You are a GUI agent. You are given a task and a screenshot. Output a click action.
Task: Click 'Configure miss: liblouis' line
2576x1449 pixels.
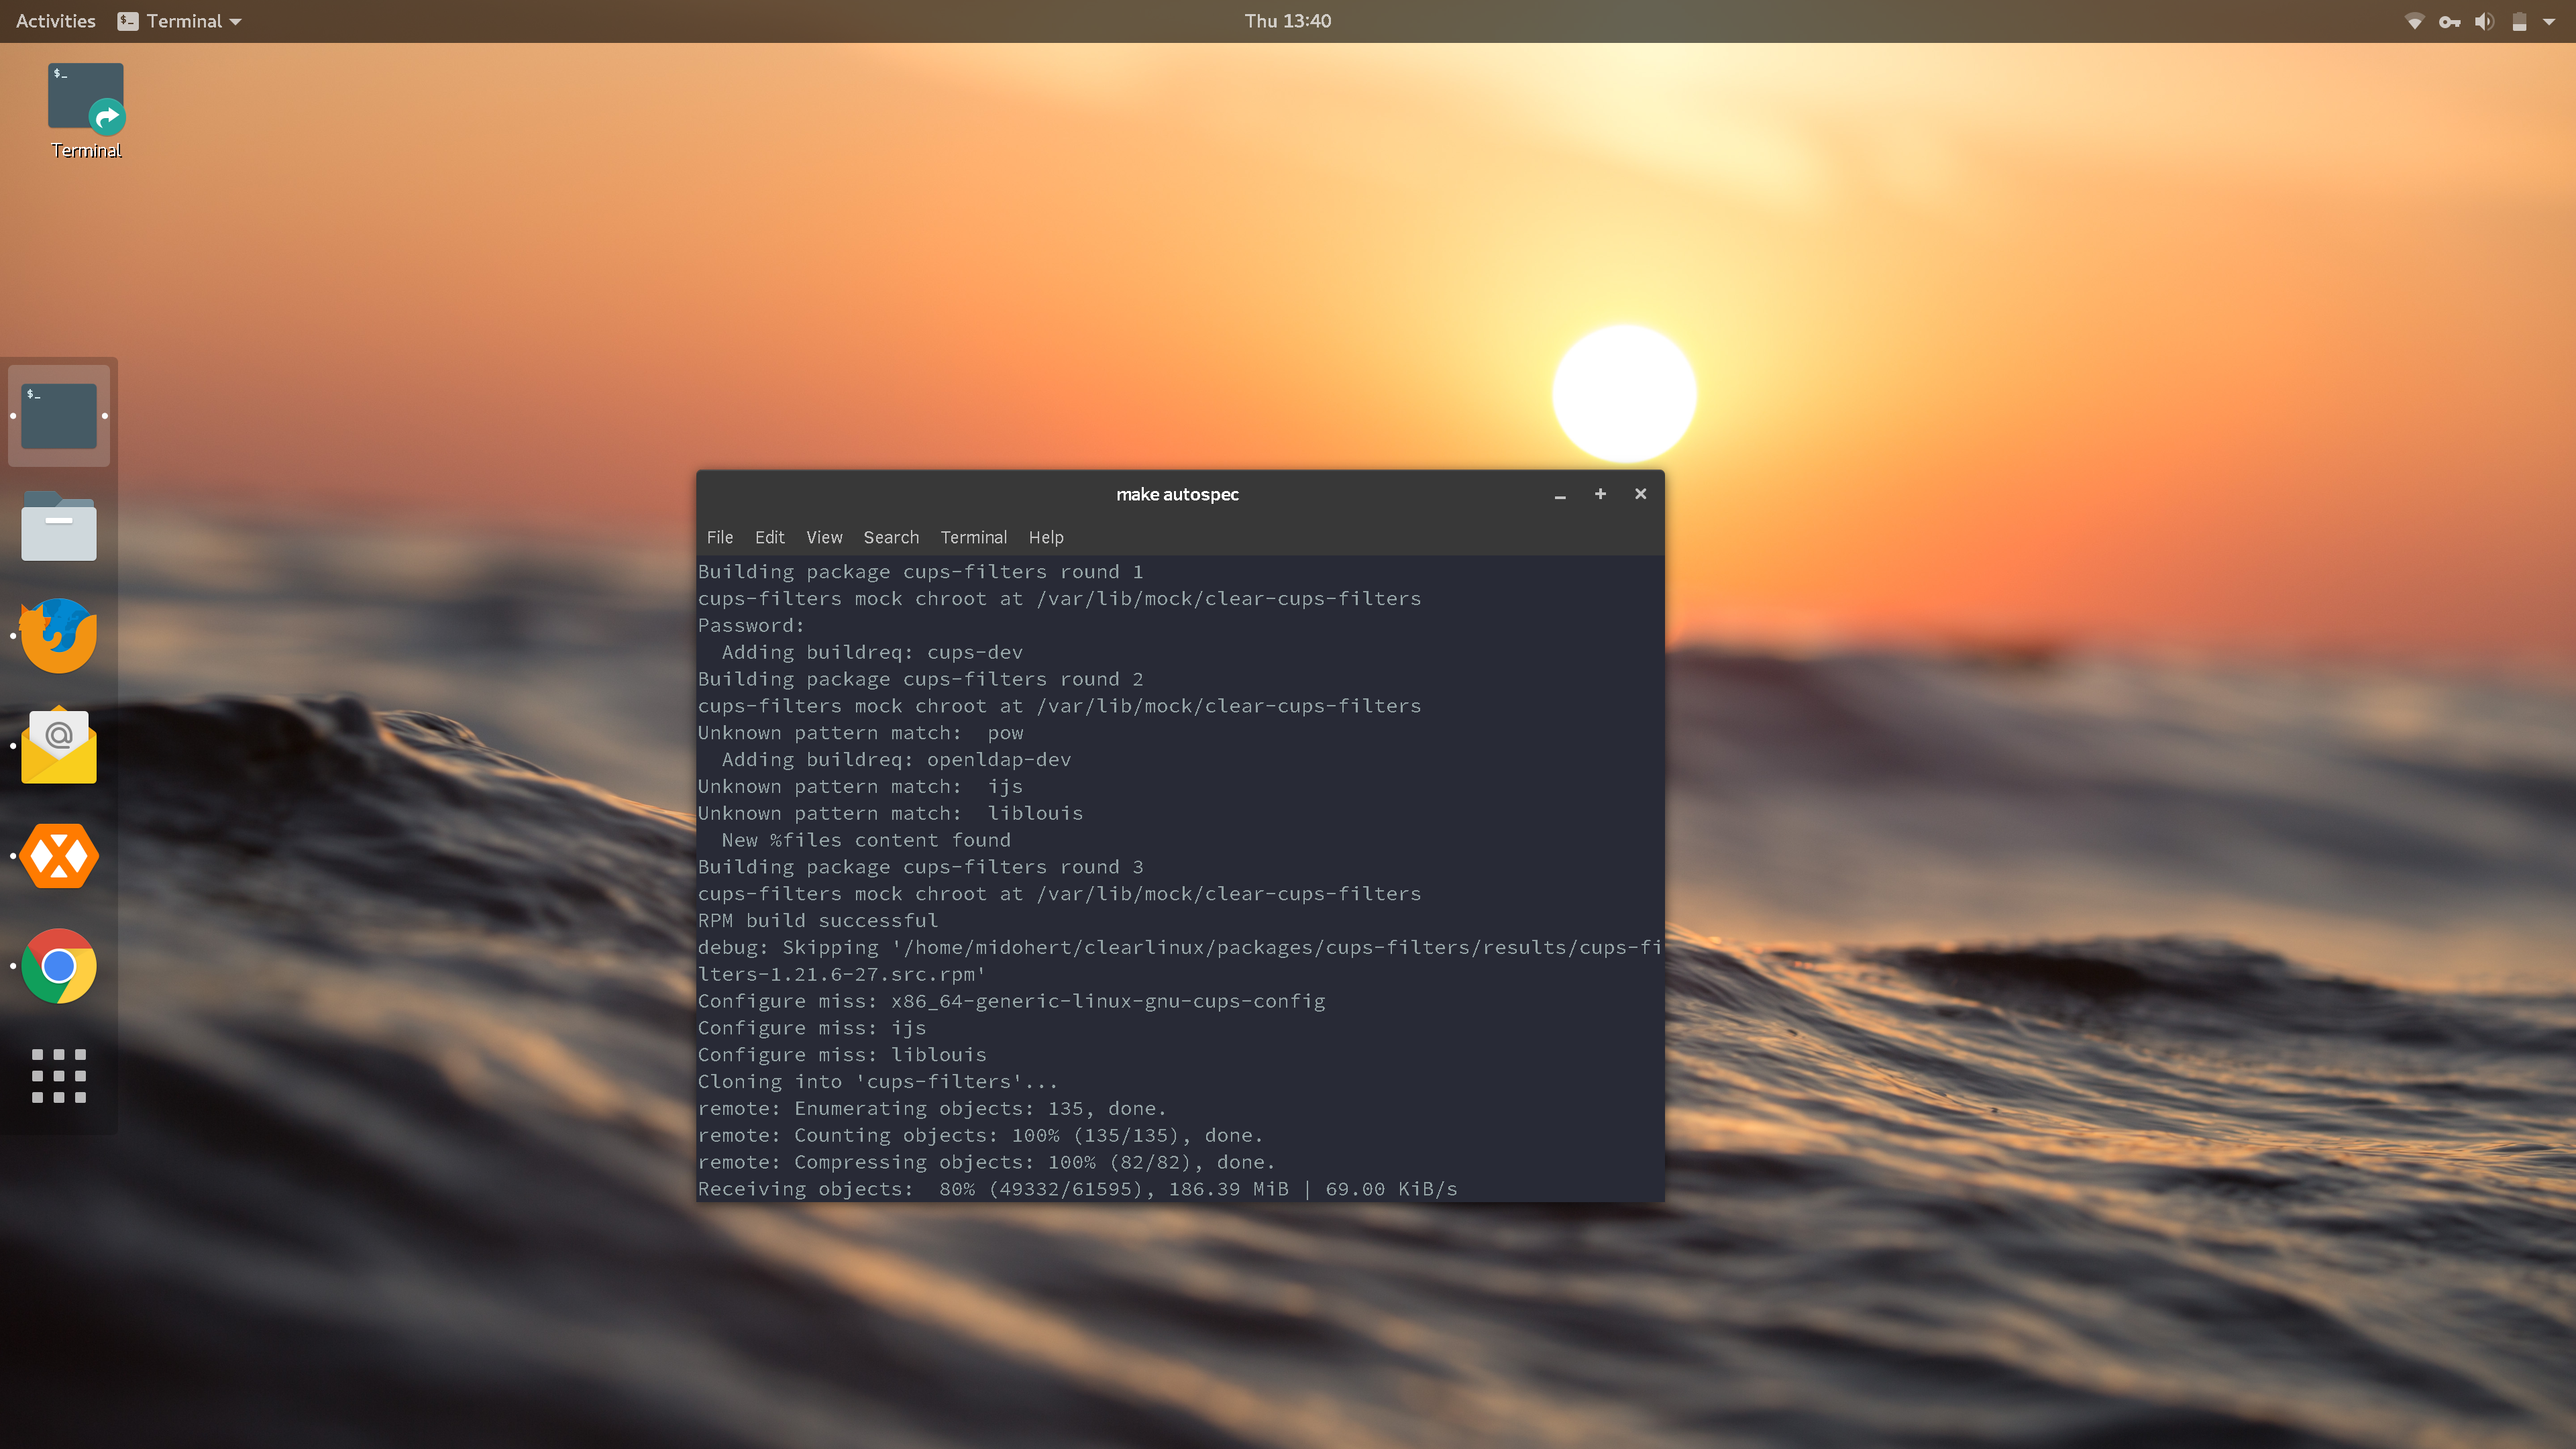(x=842, y=1054)
